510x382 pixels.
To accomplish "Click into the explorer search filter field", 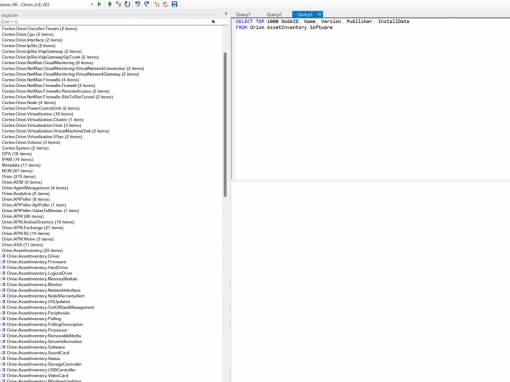I will pyautogui.click(x=106, y=22).
